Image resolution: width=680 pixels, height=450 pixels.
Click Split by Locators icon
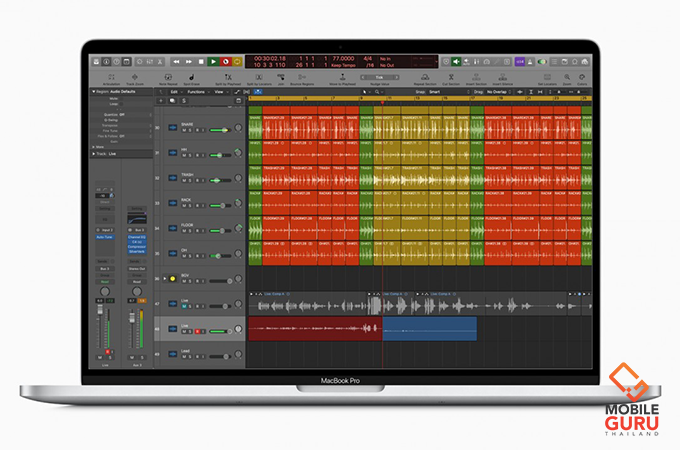point(259,77)
